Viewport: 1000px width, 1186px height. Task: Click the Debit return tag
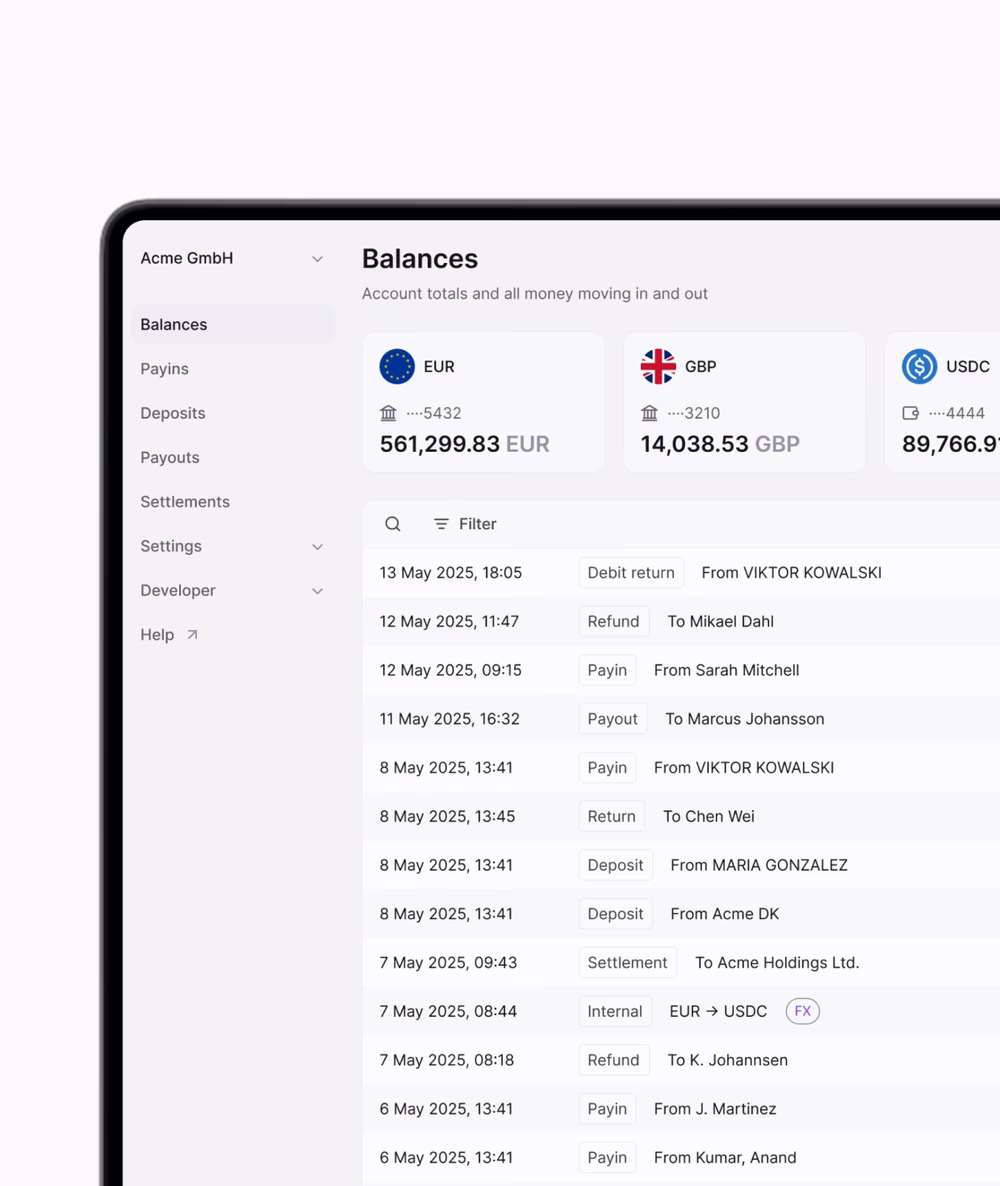pos(631,573)
